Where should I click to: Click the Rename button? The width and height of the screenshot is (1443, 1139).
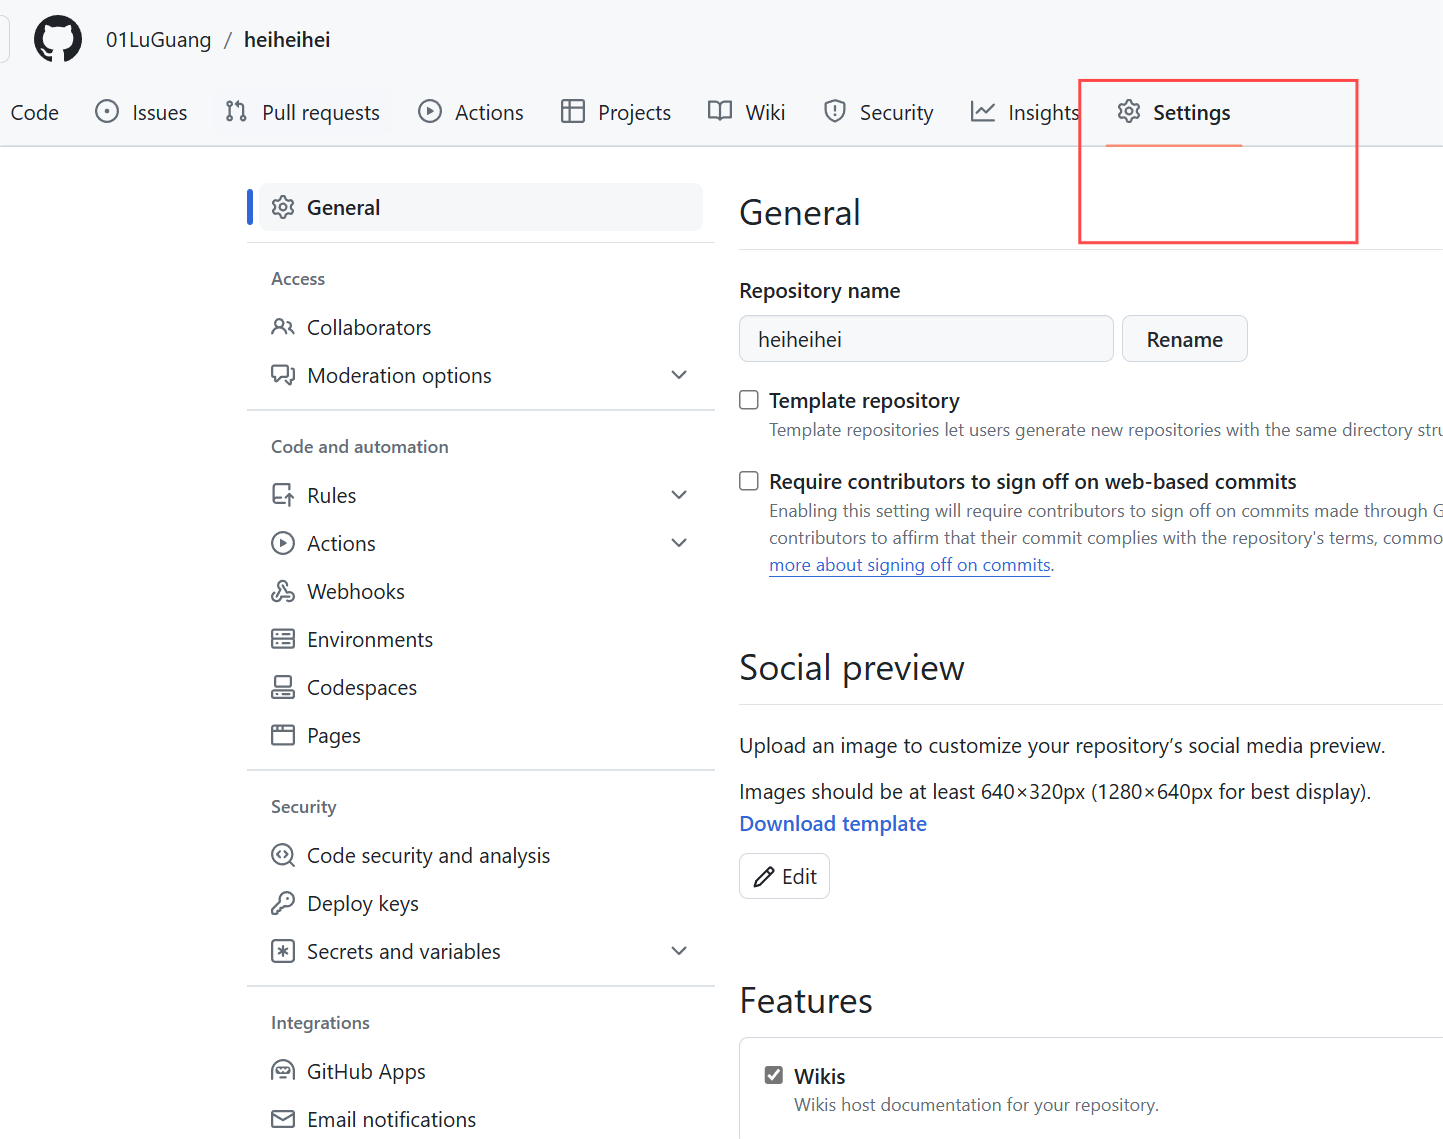click(x=1184, y=339)
